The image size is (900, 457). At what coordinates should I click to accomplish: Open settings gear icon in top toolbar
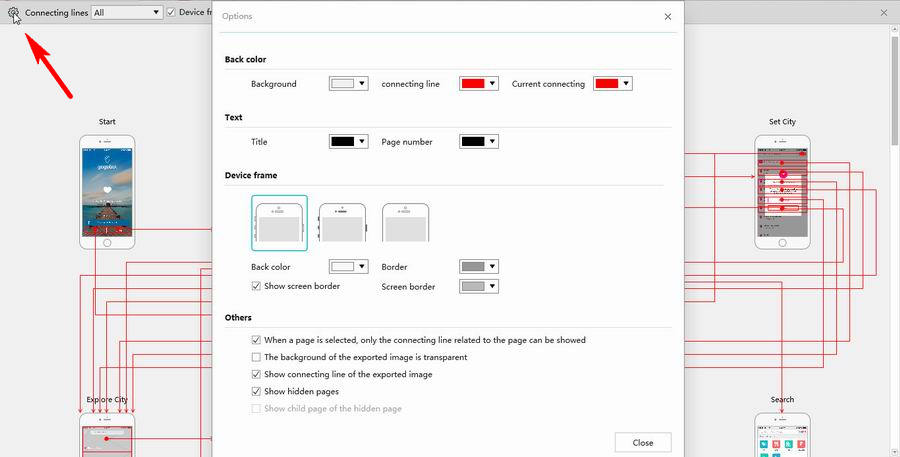tap(13, 13)
